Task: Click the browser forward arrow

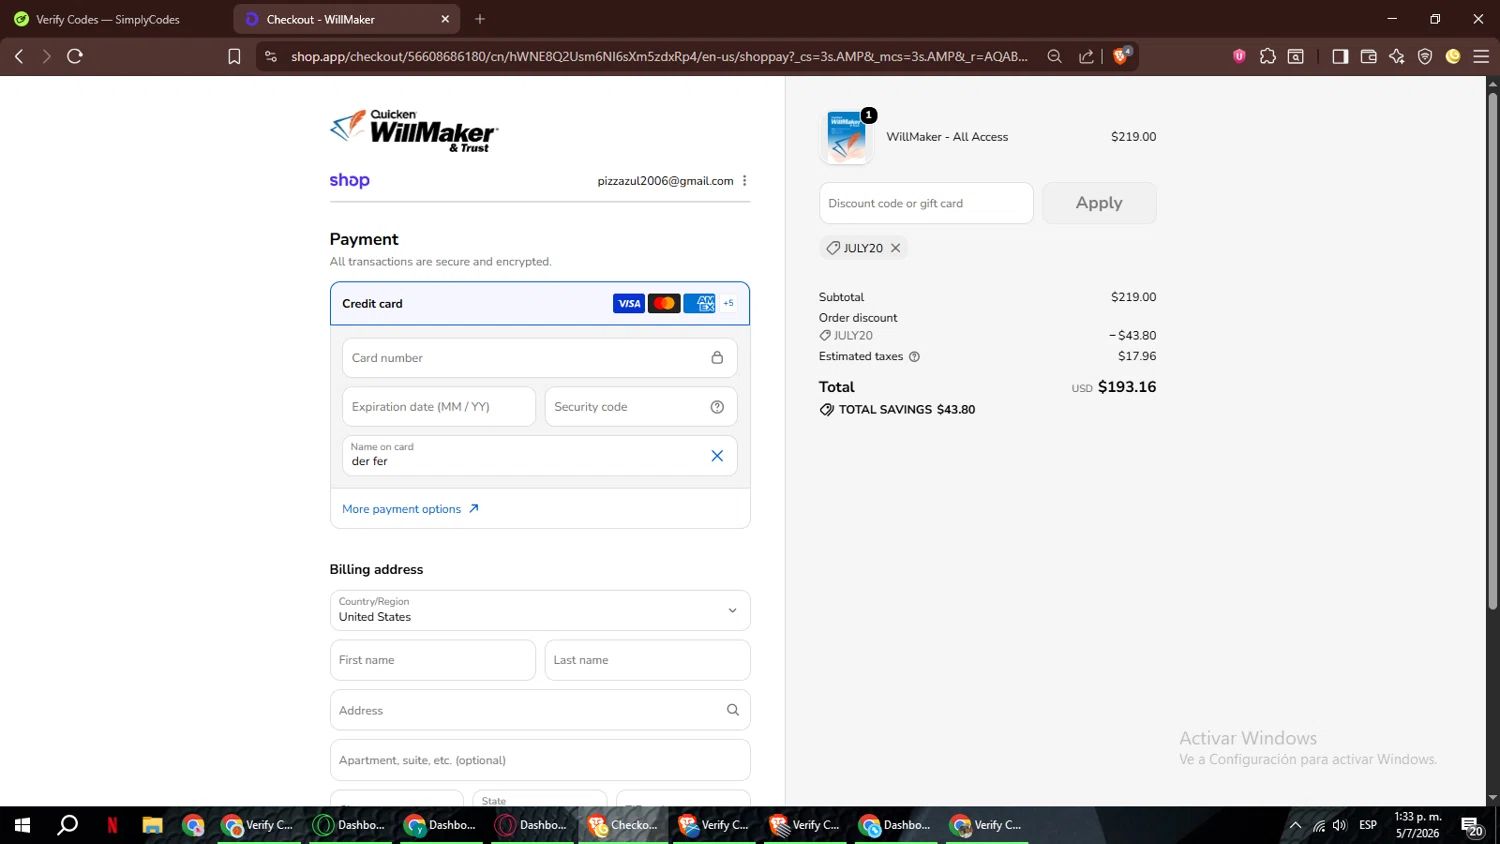Action: 46,56
